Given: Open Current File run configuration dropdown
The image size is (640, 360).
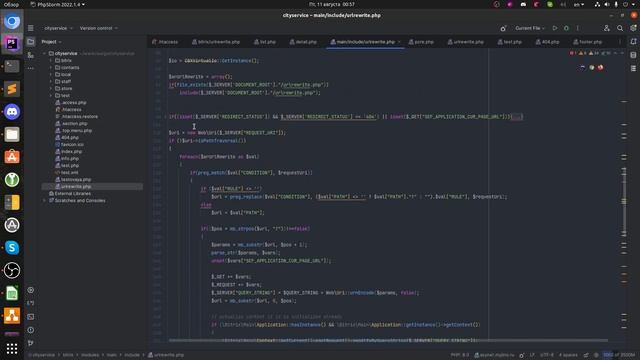Looking at the screenshot, I should pos(530,28).
